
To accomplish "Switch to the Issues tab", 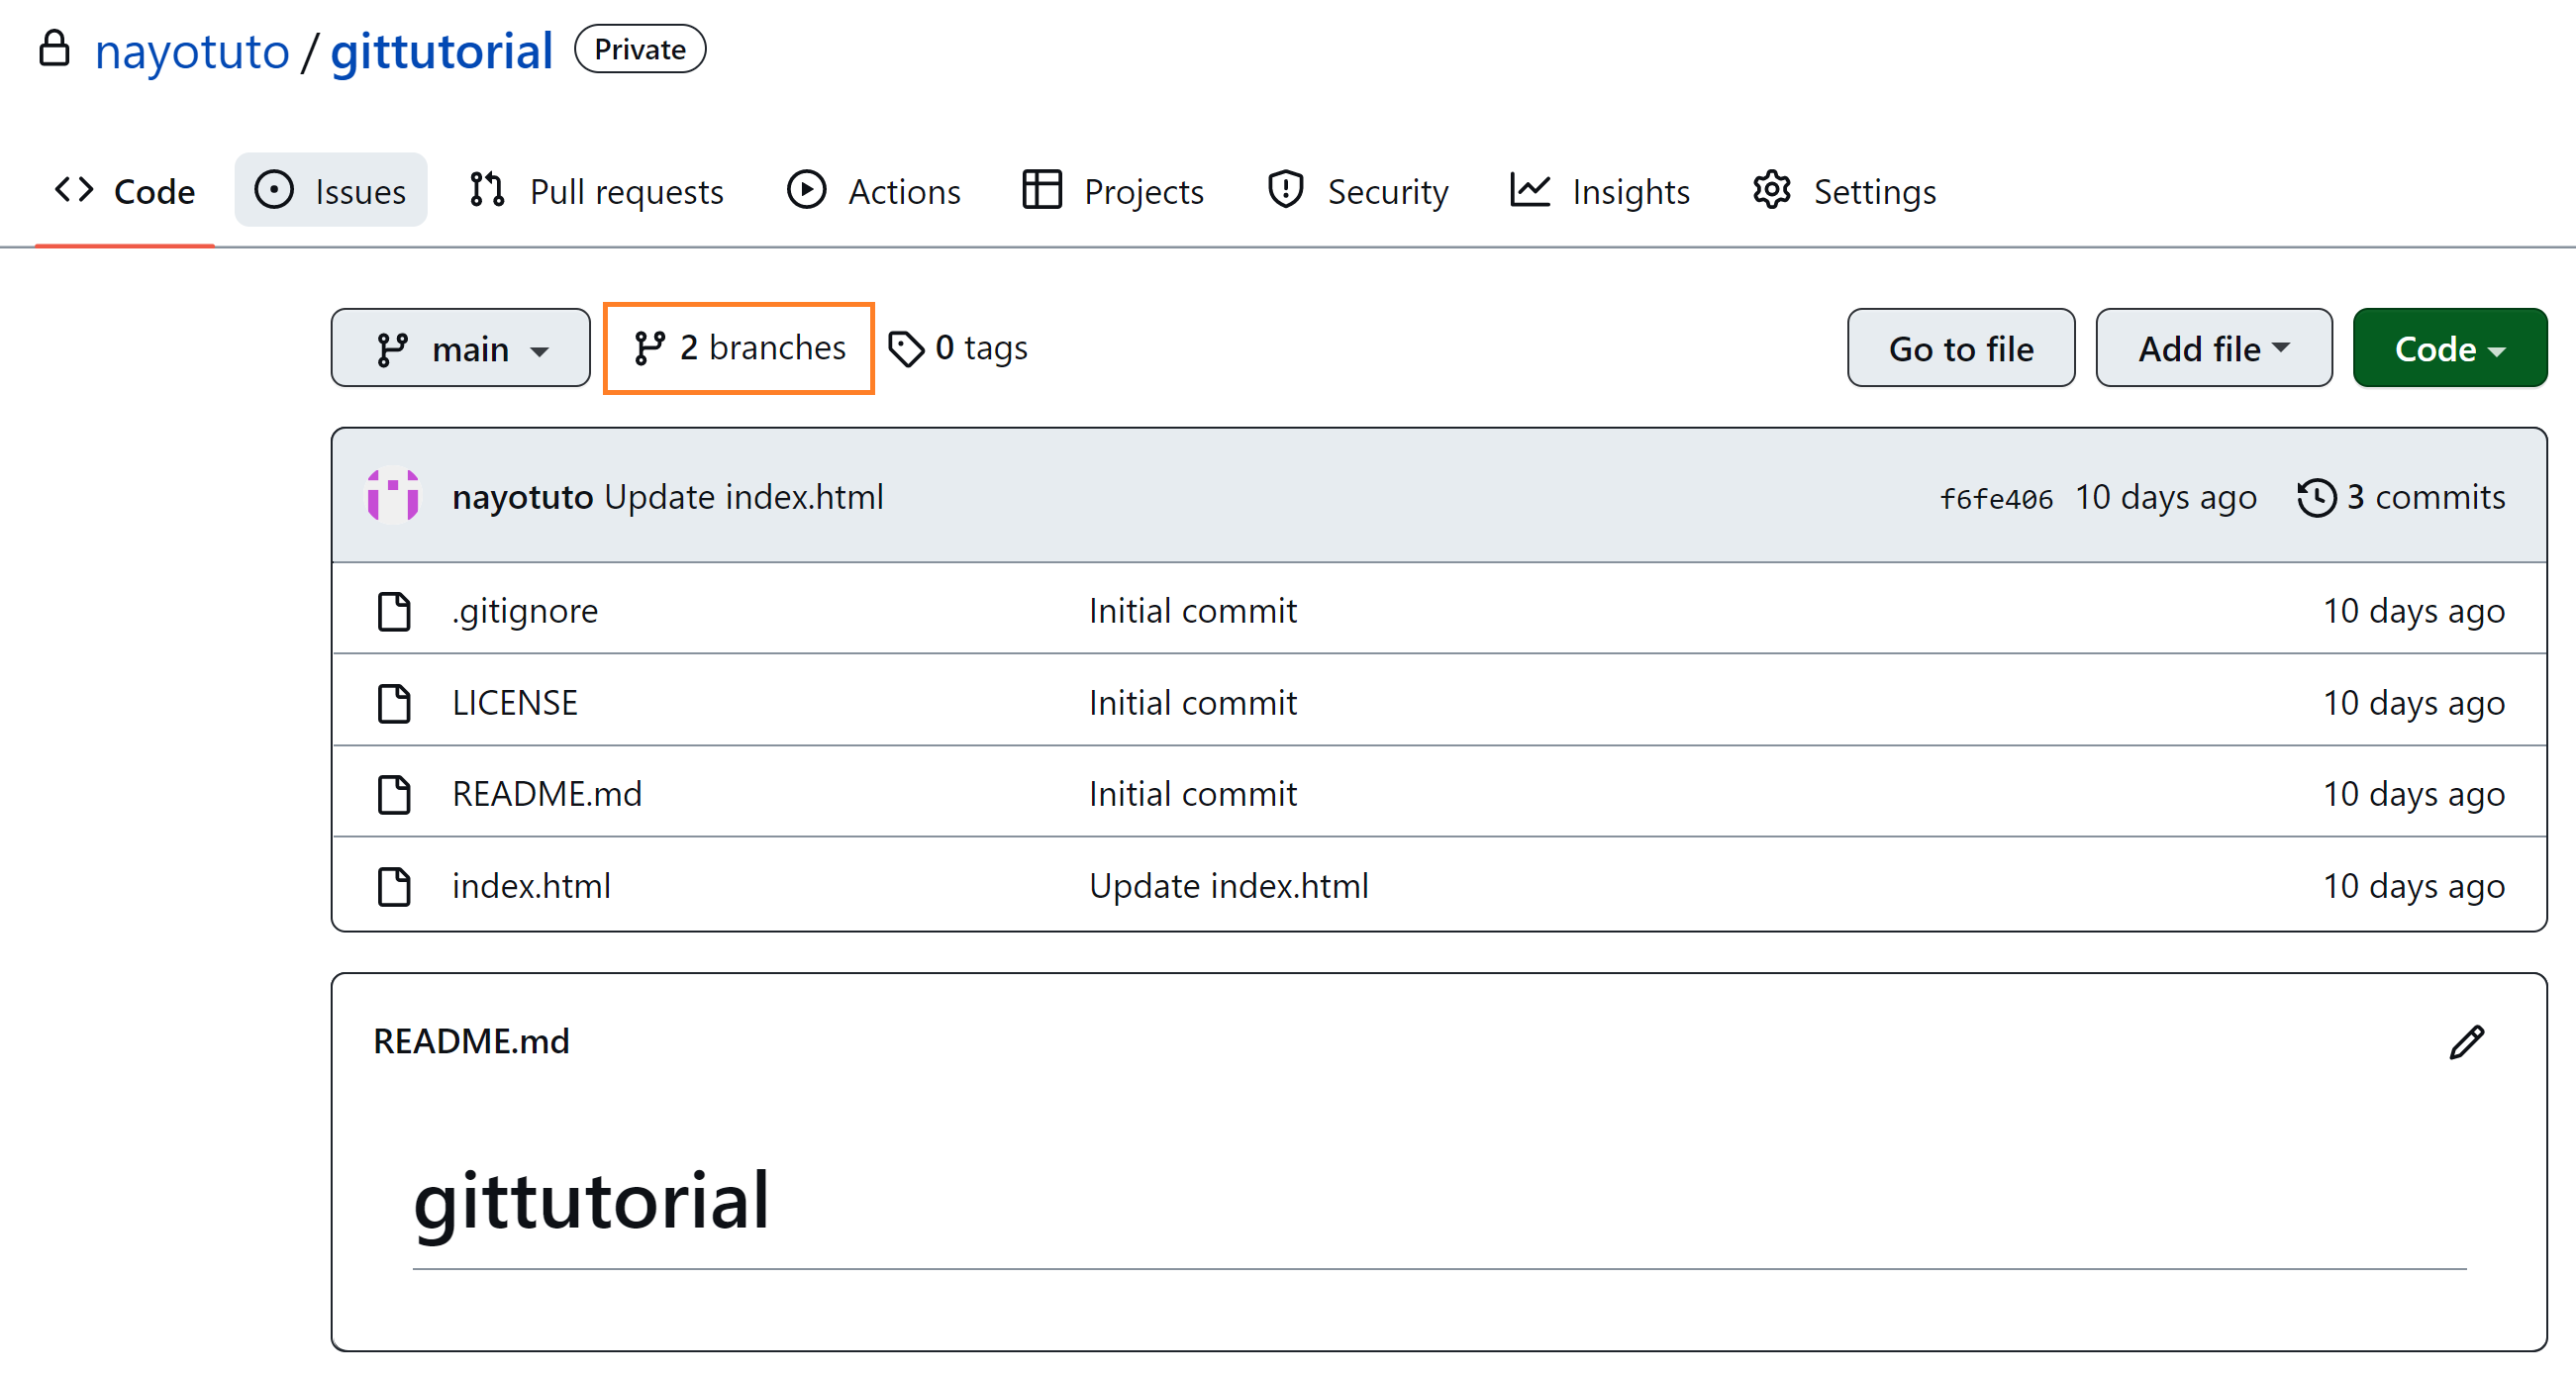I will click(x=331, y=190).
